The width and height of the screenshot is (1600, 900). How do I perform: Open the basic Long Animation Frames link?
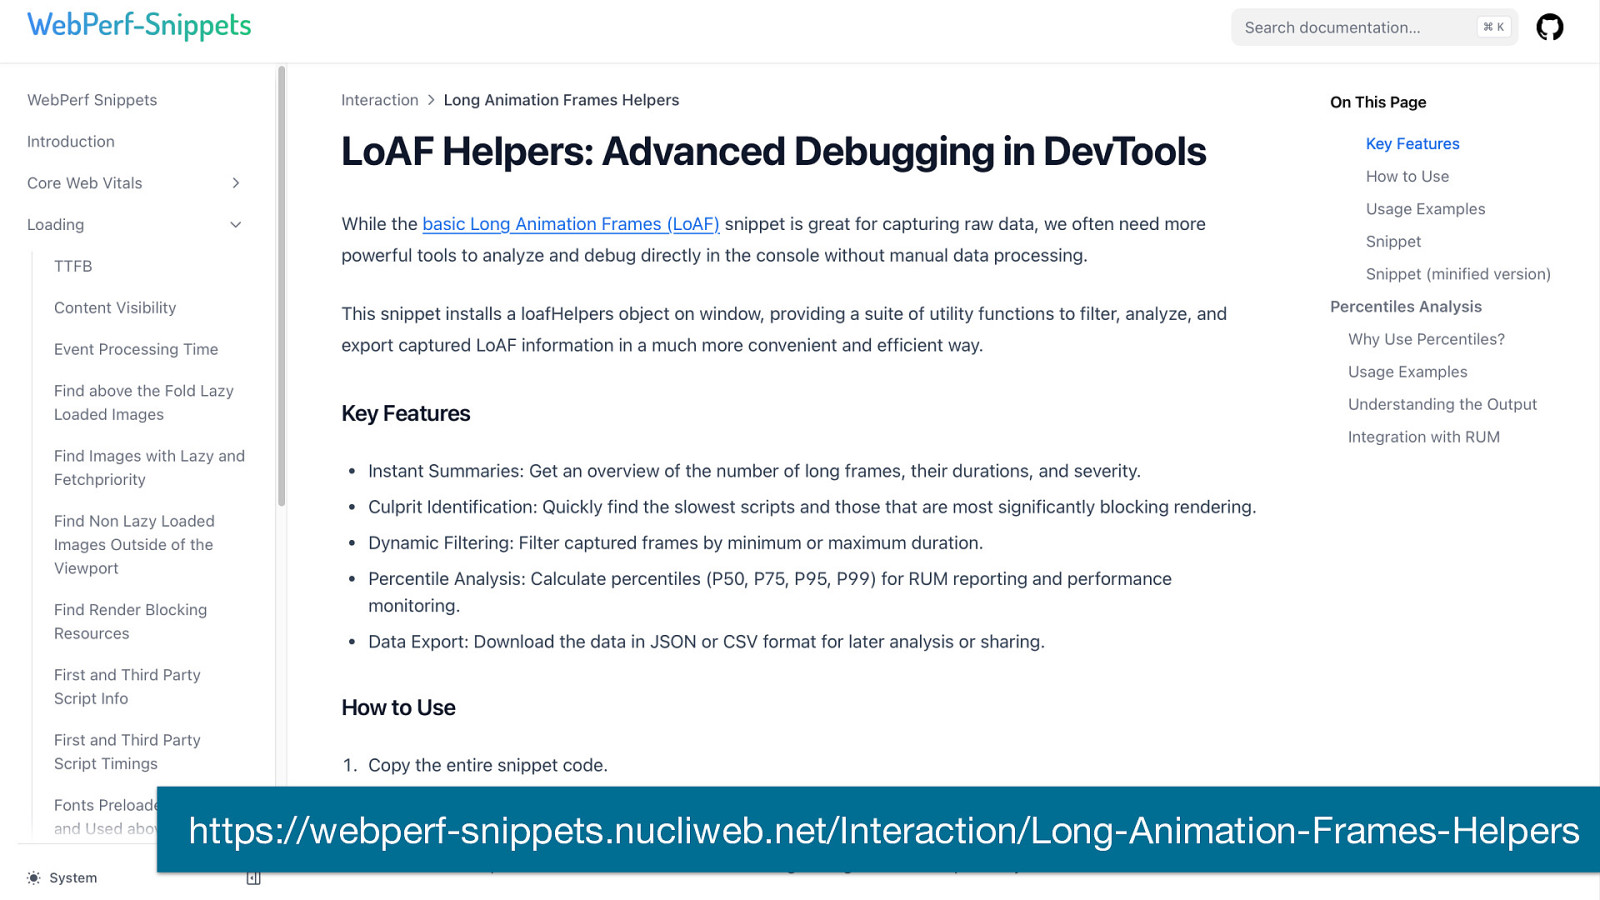[x=570, y=224]
